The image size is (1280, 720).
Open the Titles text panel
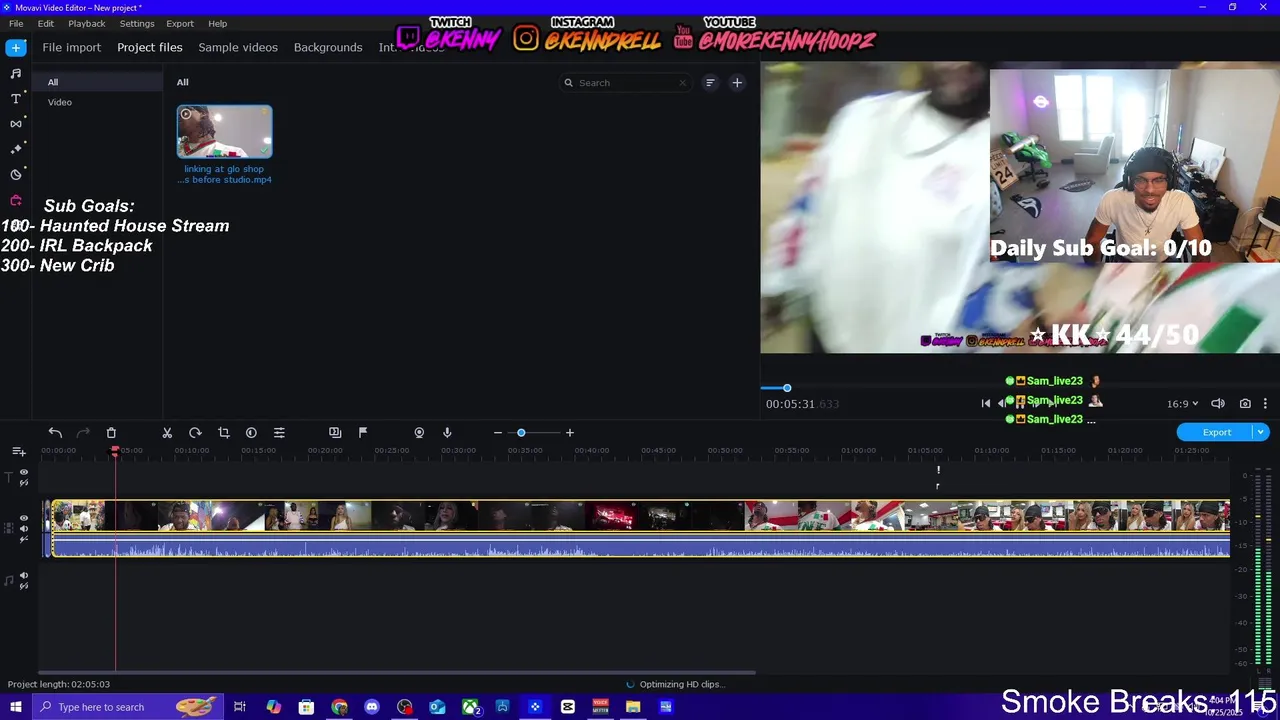pos(16,98)
